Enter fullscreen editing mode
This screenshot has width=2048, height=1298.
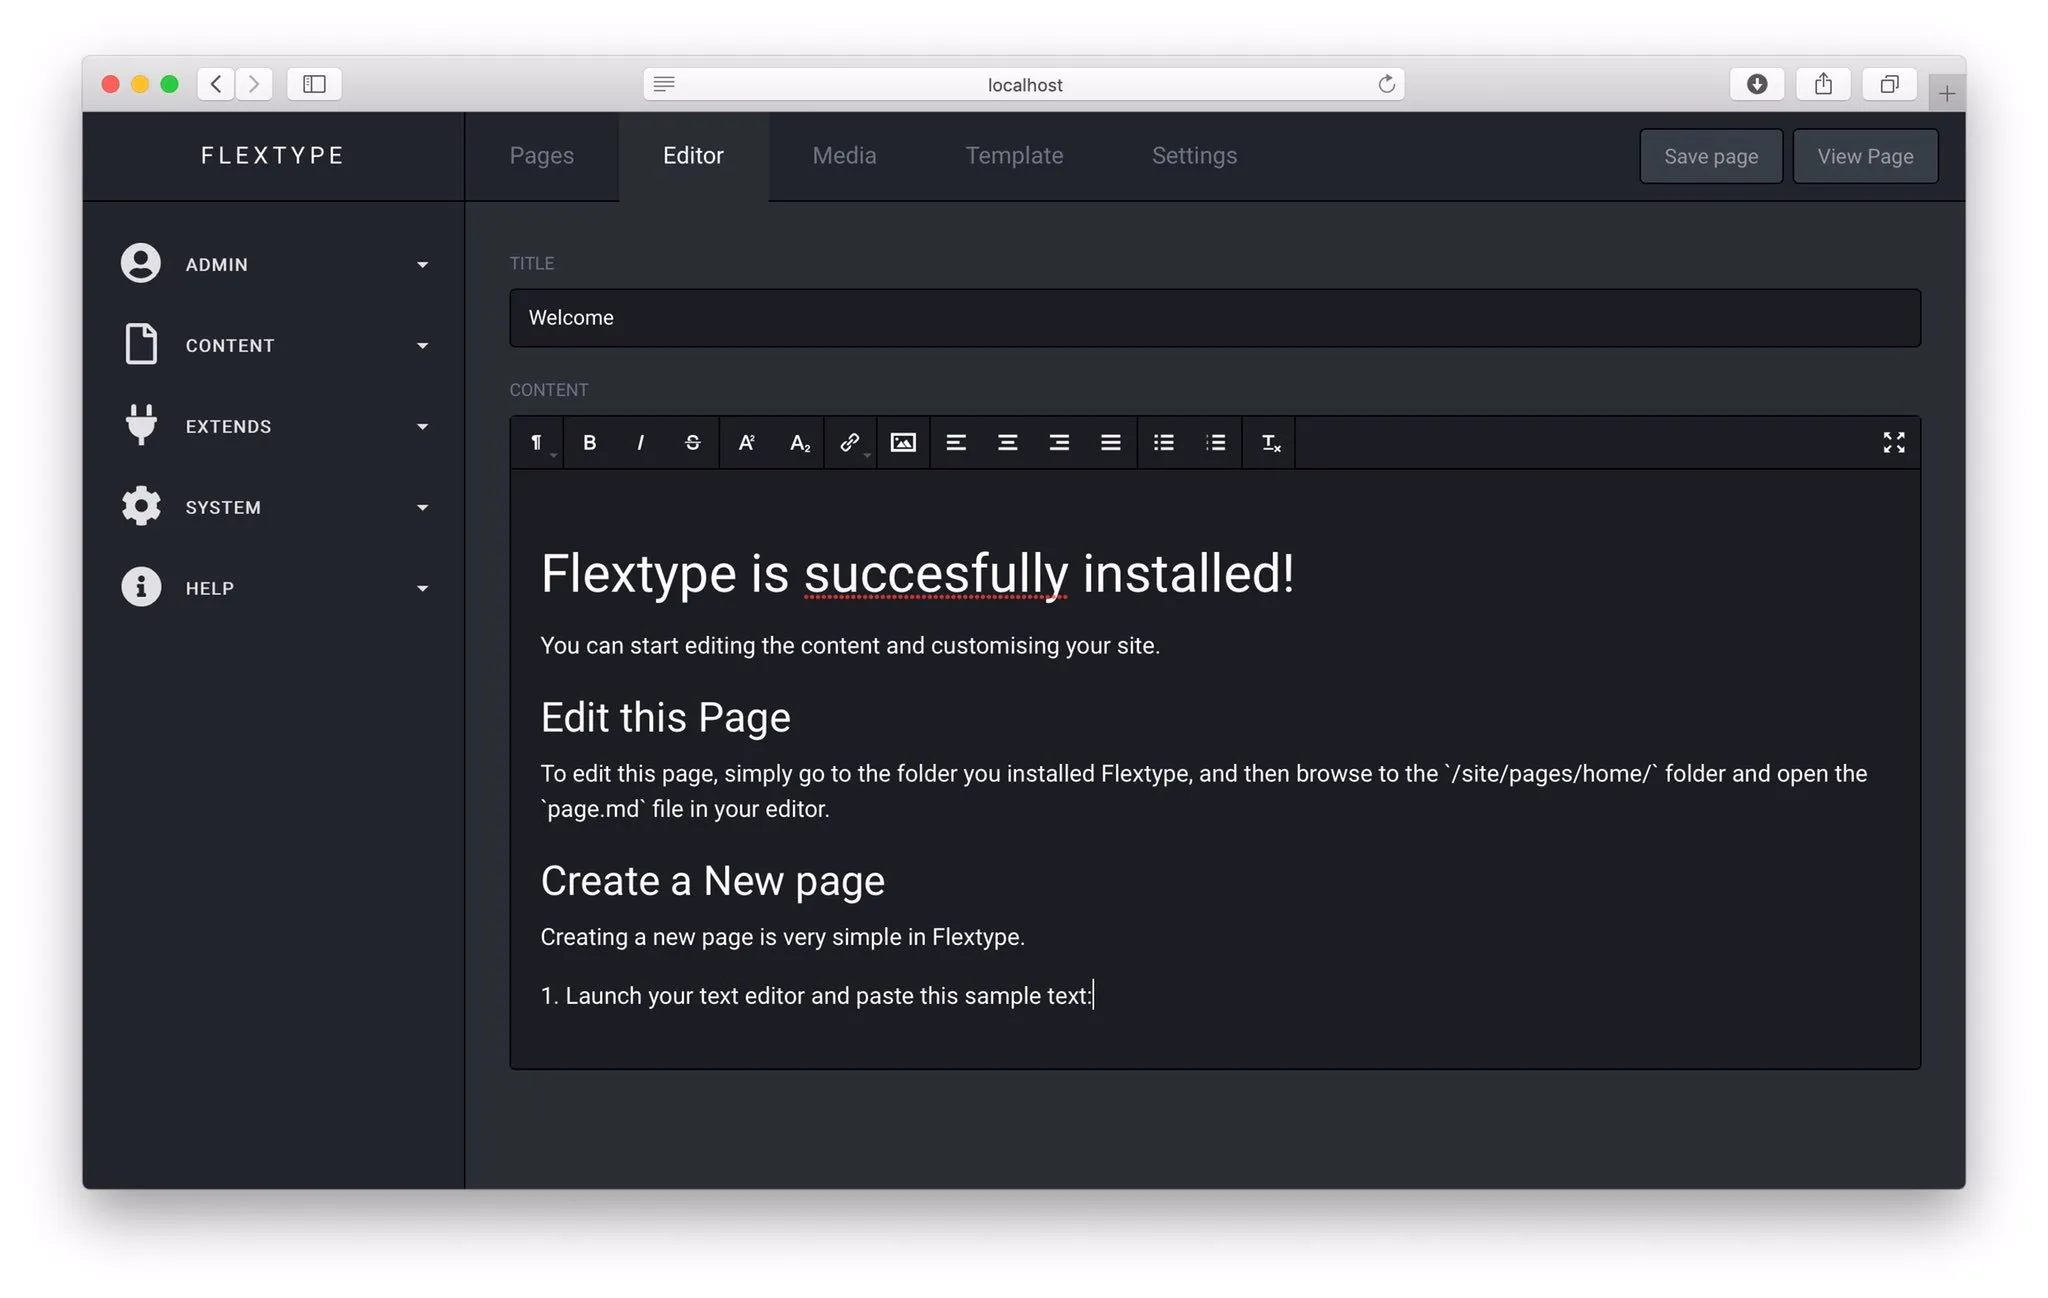[x=1894, y=442]
